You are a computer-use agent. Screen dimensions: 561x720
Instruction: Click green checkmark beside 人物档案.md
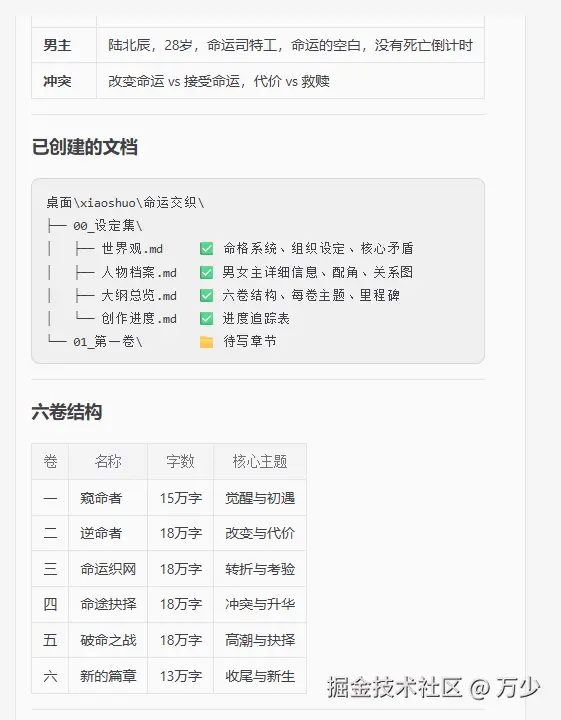click(x=207, y=272)
